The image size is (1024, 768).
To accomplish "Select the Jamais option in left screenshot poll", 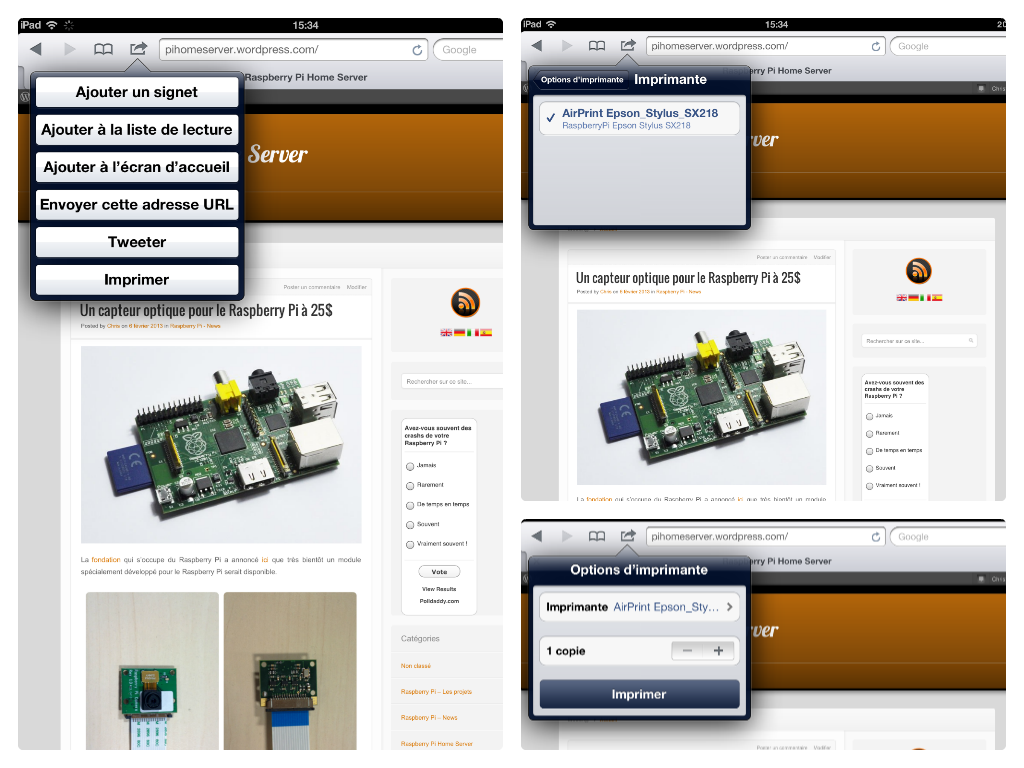I will [x=410, y=466].
